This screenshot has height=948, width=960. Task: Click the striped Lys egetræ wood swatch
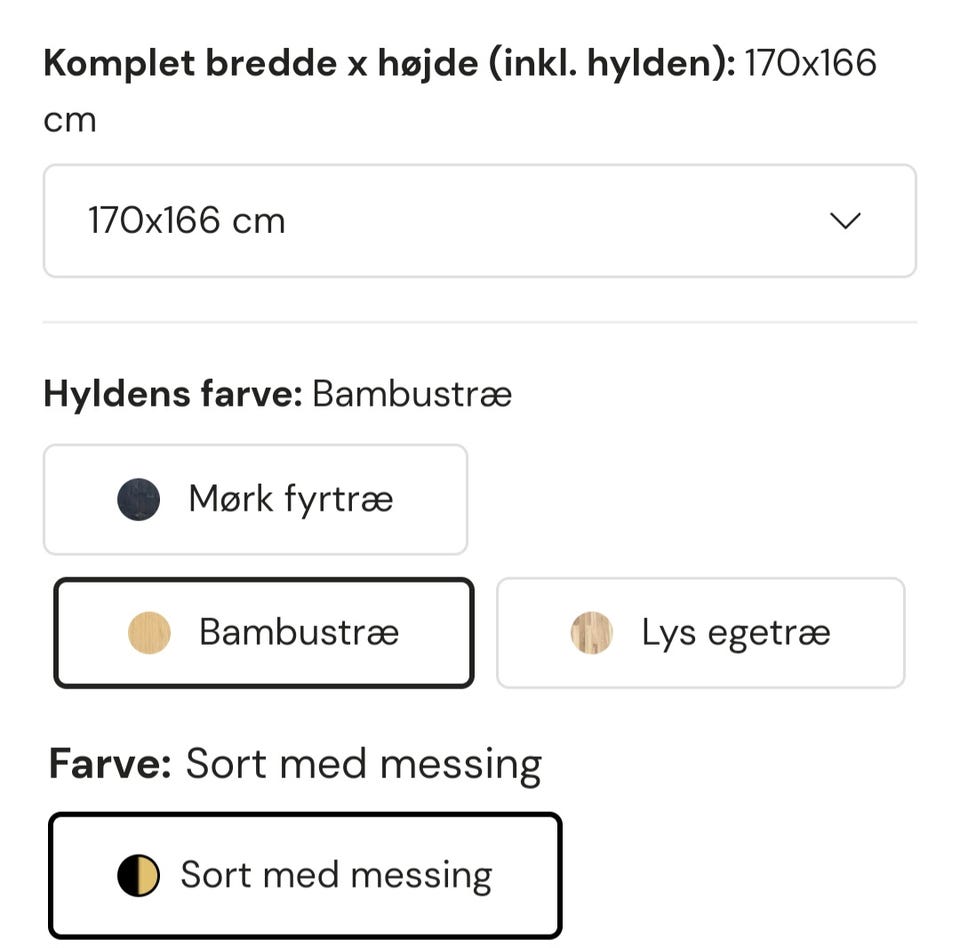click(591, 633)
